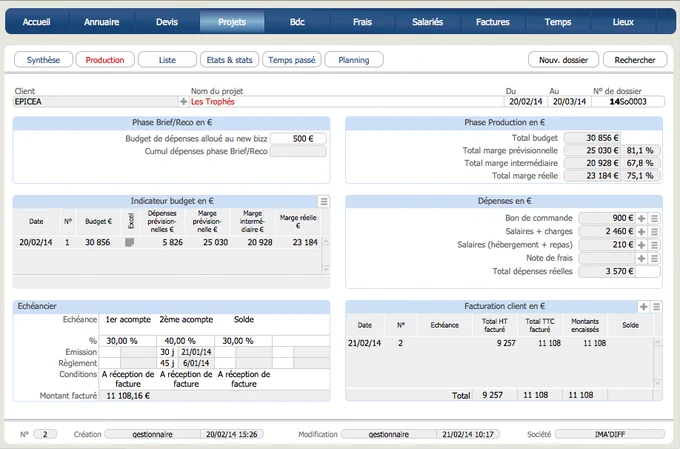The width and height of the screenshot is (680, 449).
Task: Select the Projets menu item
Action: point(232,22)
